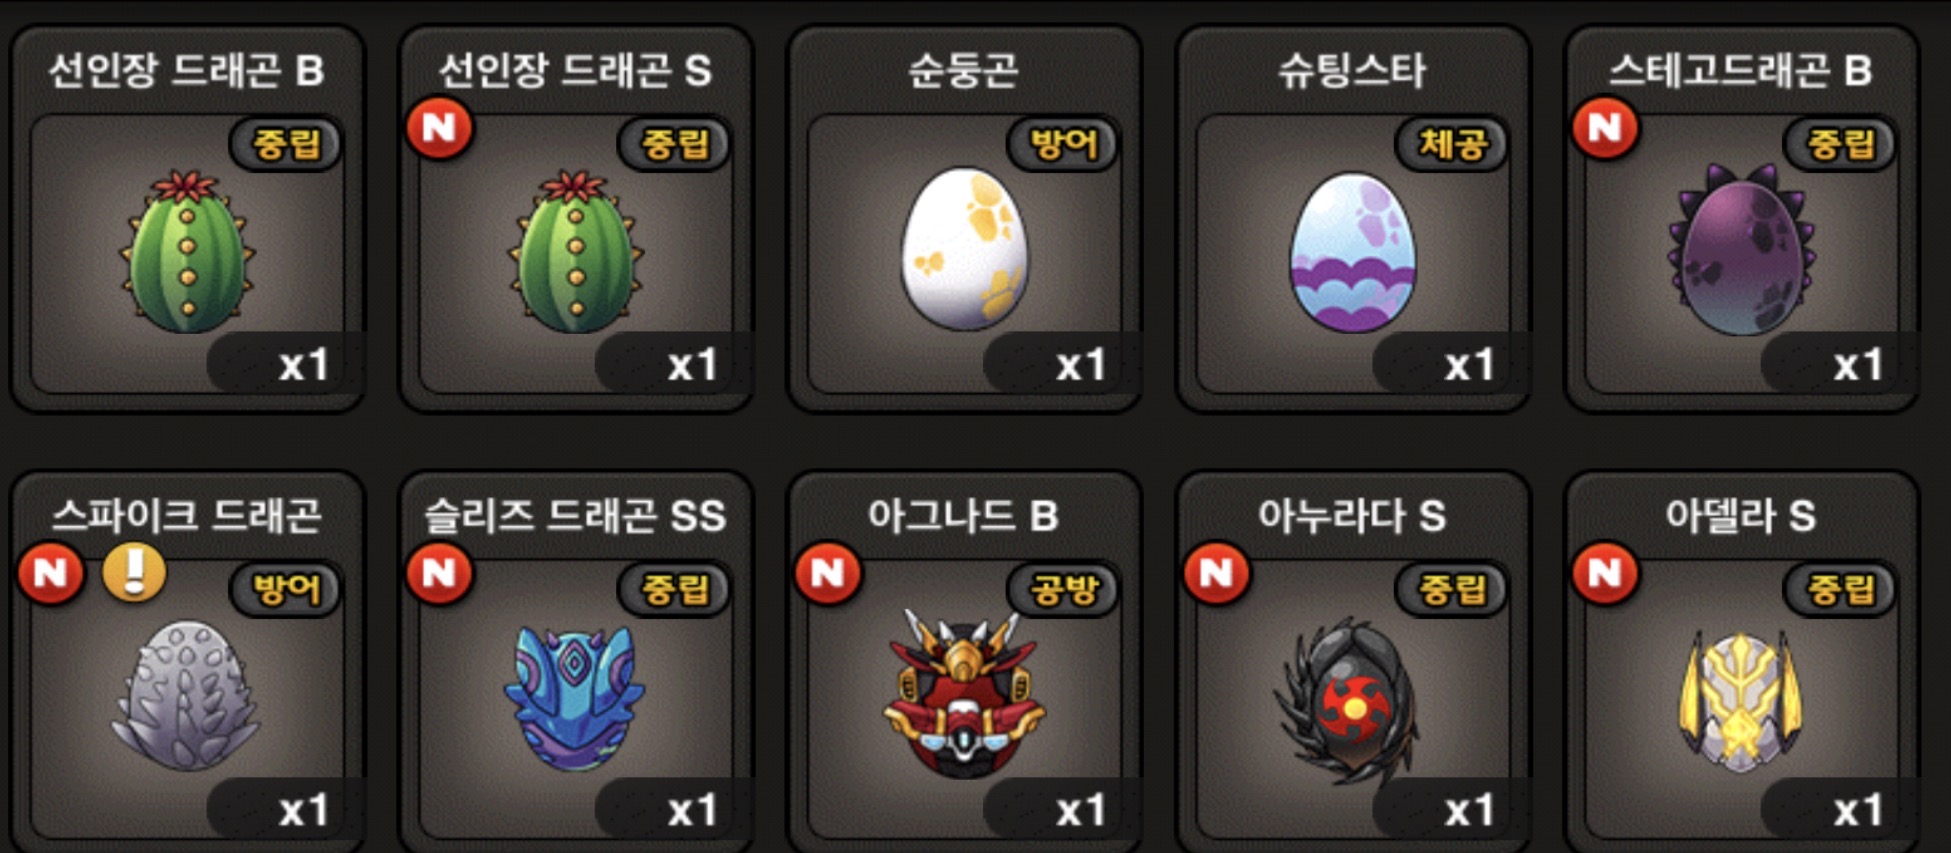Tap the 체공 tag on 슈팅스타 card
This screenshot has height=853, width=1951.
pyautogui.click(x=1451, y=144)
